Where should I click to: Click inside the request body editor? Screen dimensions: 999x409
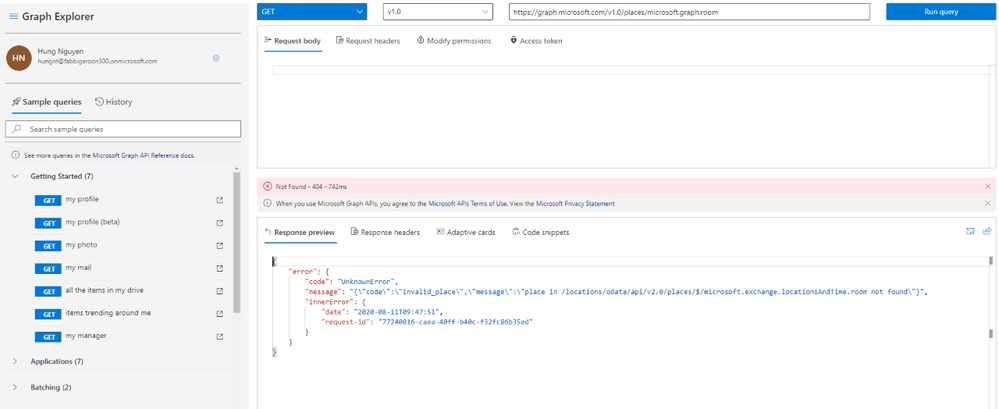[628, 115]
